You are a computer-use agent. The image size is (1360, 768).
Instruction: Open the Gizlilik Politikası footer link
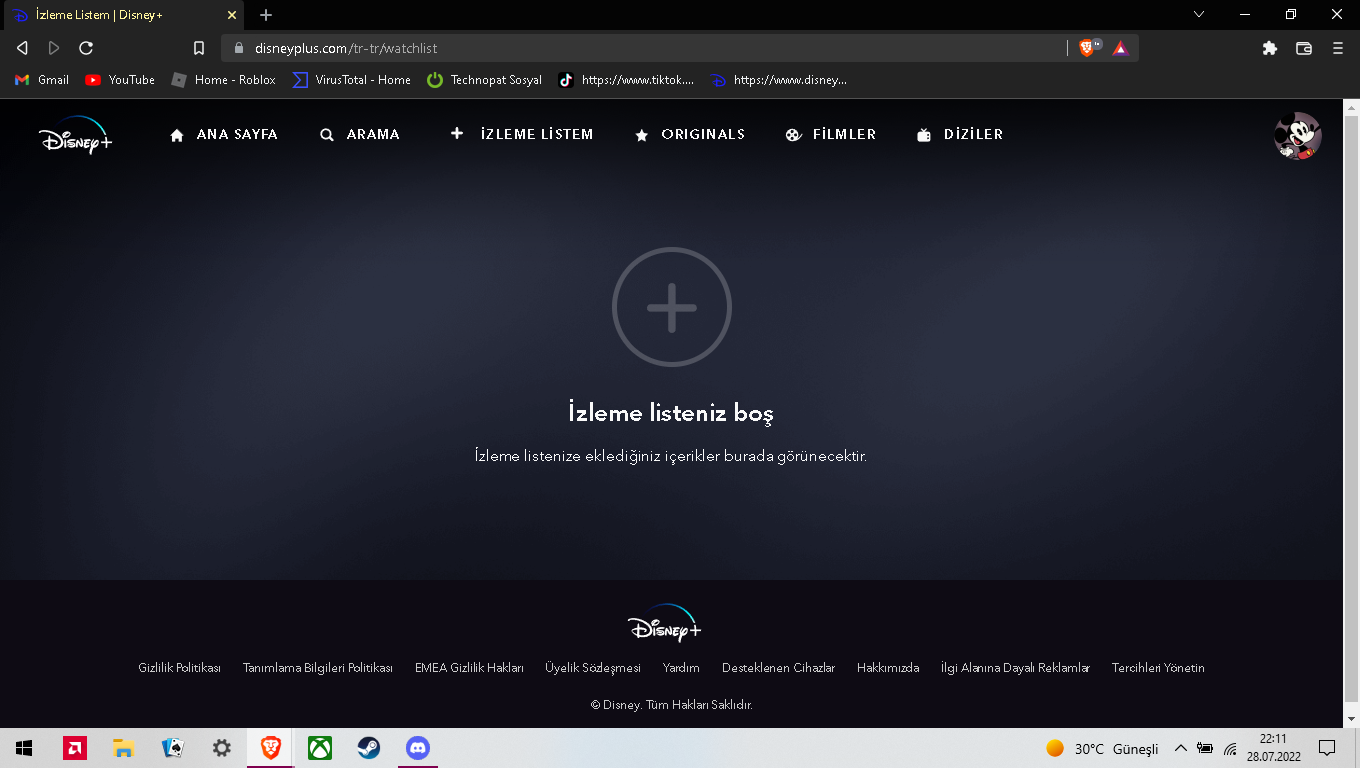coord(179,668)
